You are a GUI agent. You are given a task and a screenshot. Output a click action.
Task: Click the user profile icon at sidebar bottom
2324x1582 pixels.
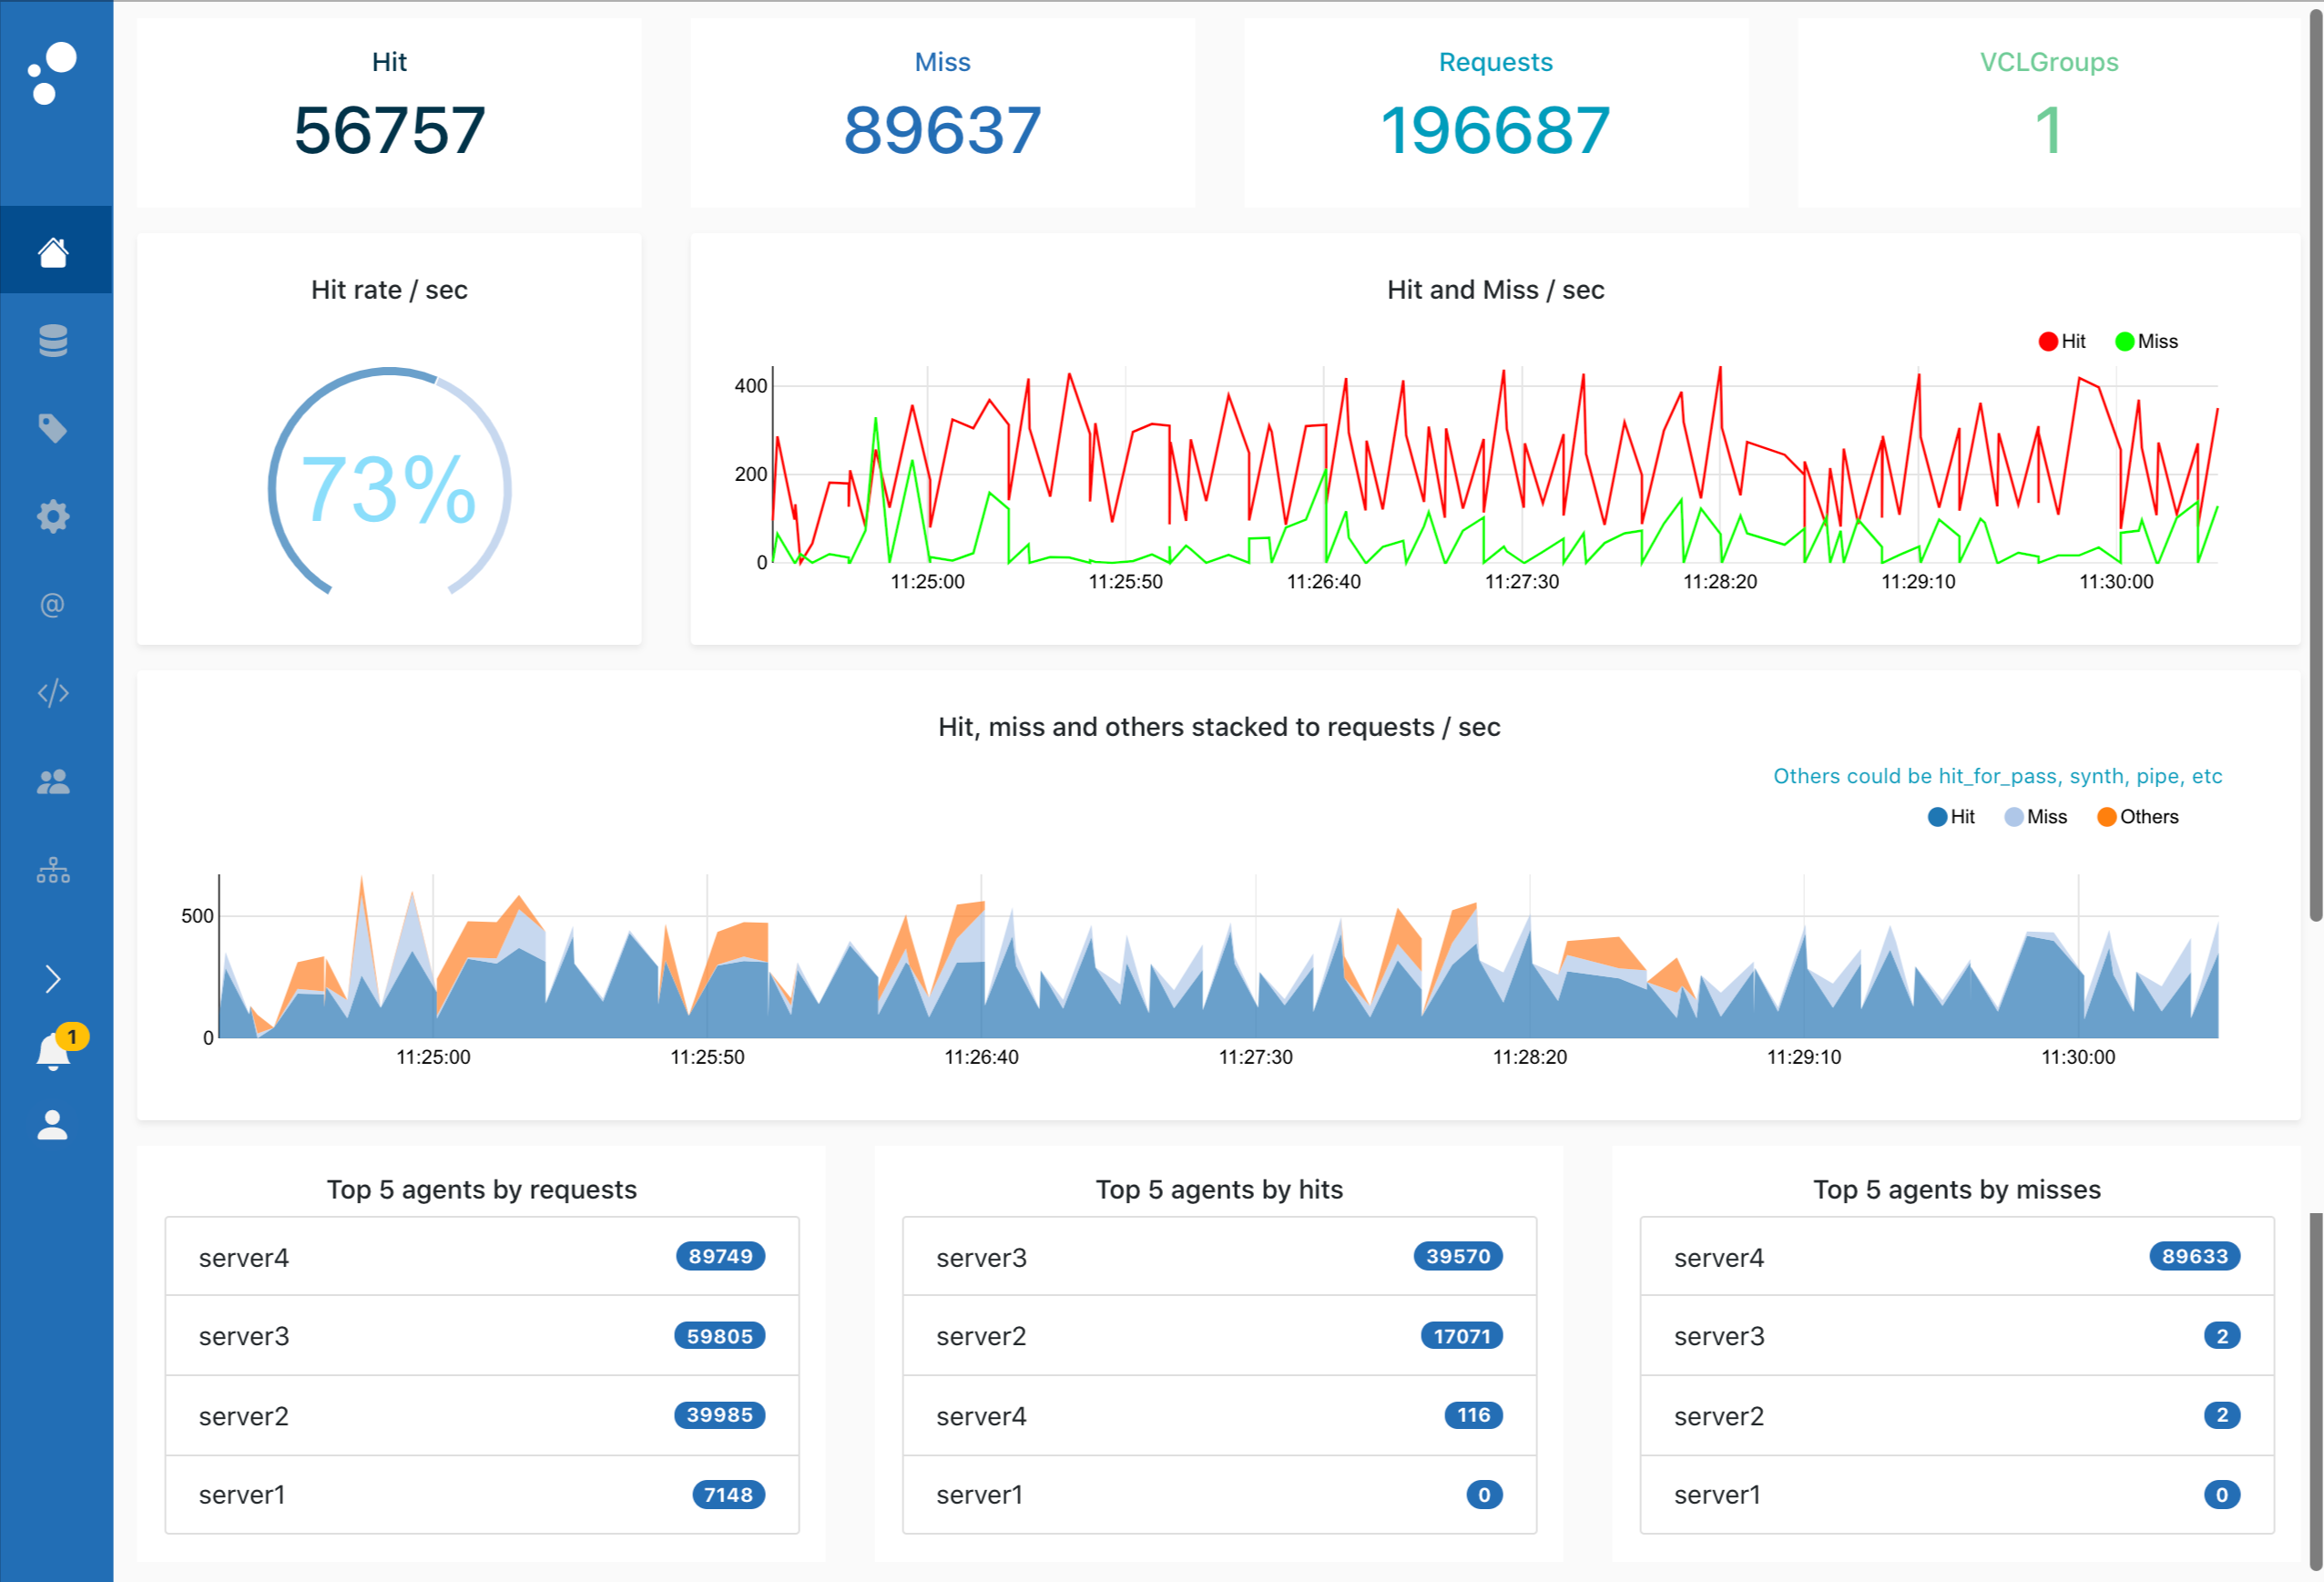(54, 1124)
